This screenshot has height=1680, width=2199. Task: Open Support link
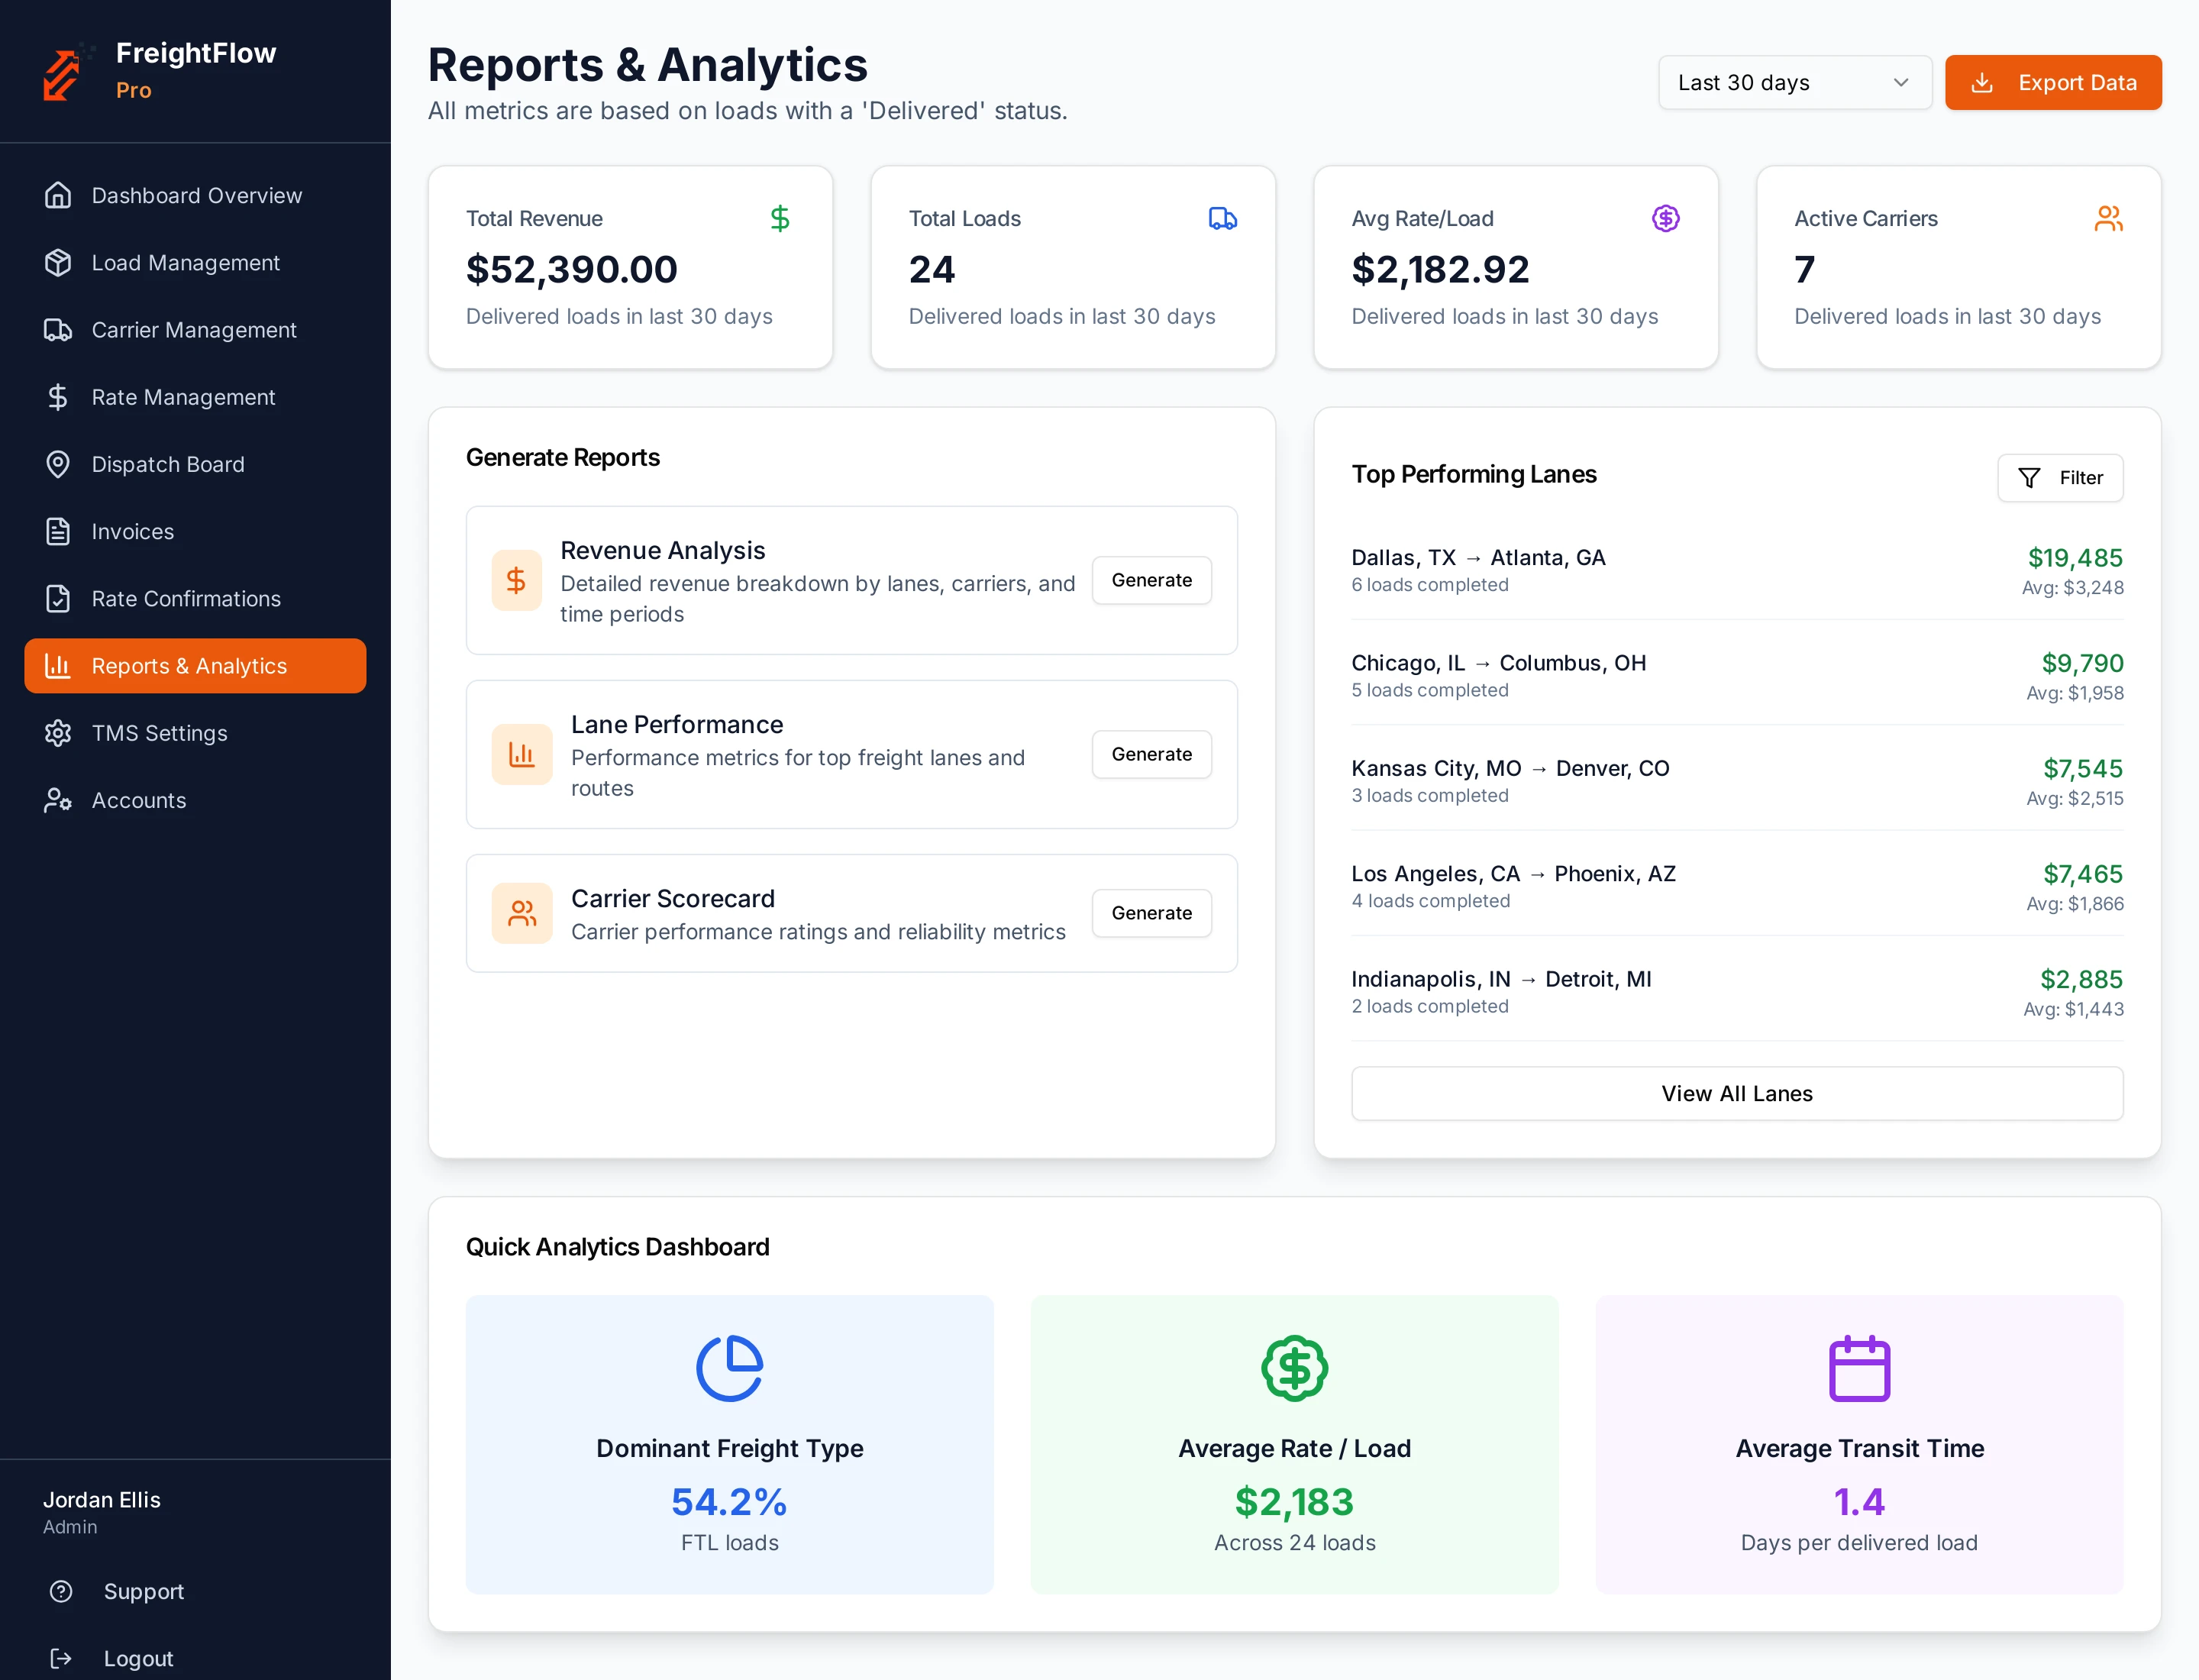195,1591
